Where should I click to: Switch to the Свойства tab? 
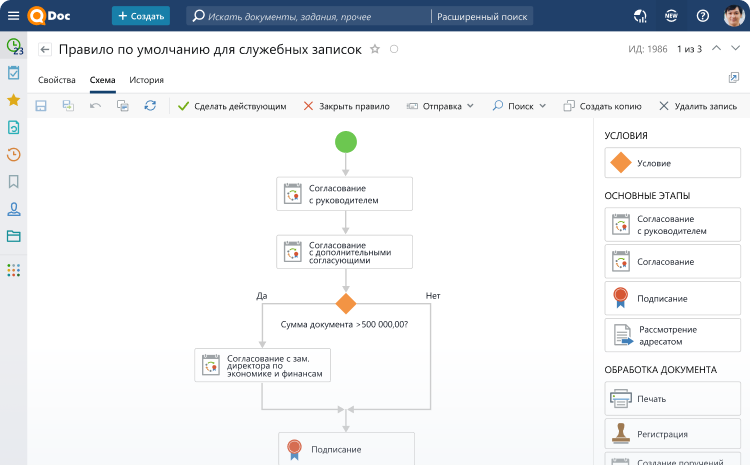click(x=57, y=80)
